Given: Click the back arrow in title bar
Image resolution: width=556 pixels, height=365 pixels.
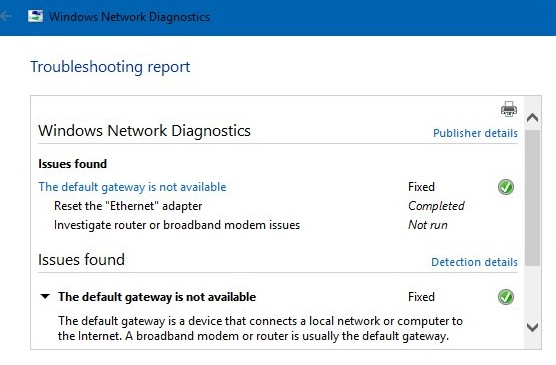Looking at the screenshot, I should [6, 16].
